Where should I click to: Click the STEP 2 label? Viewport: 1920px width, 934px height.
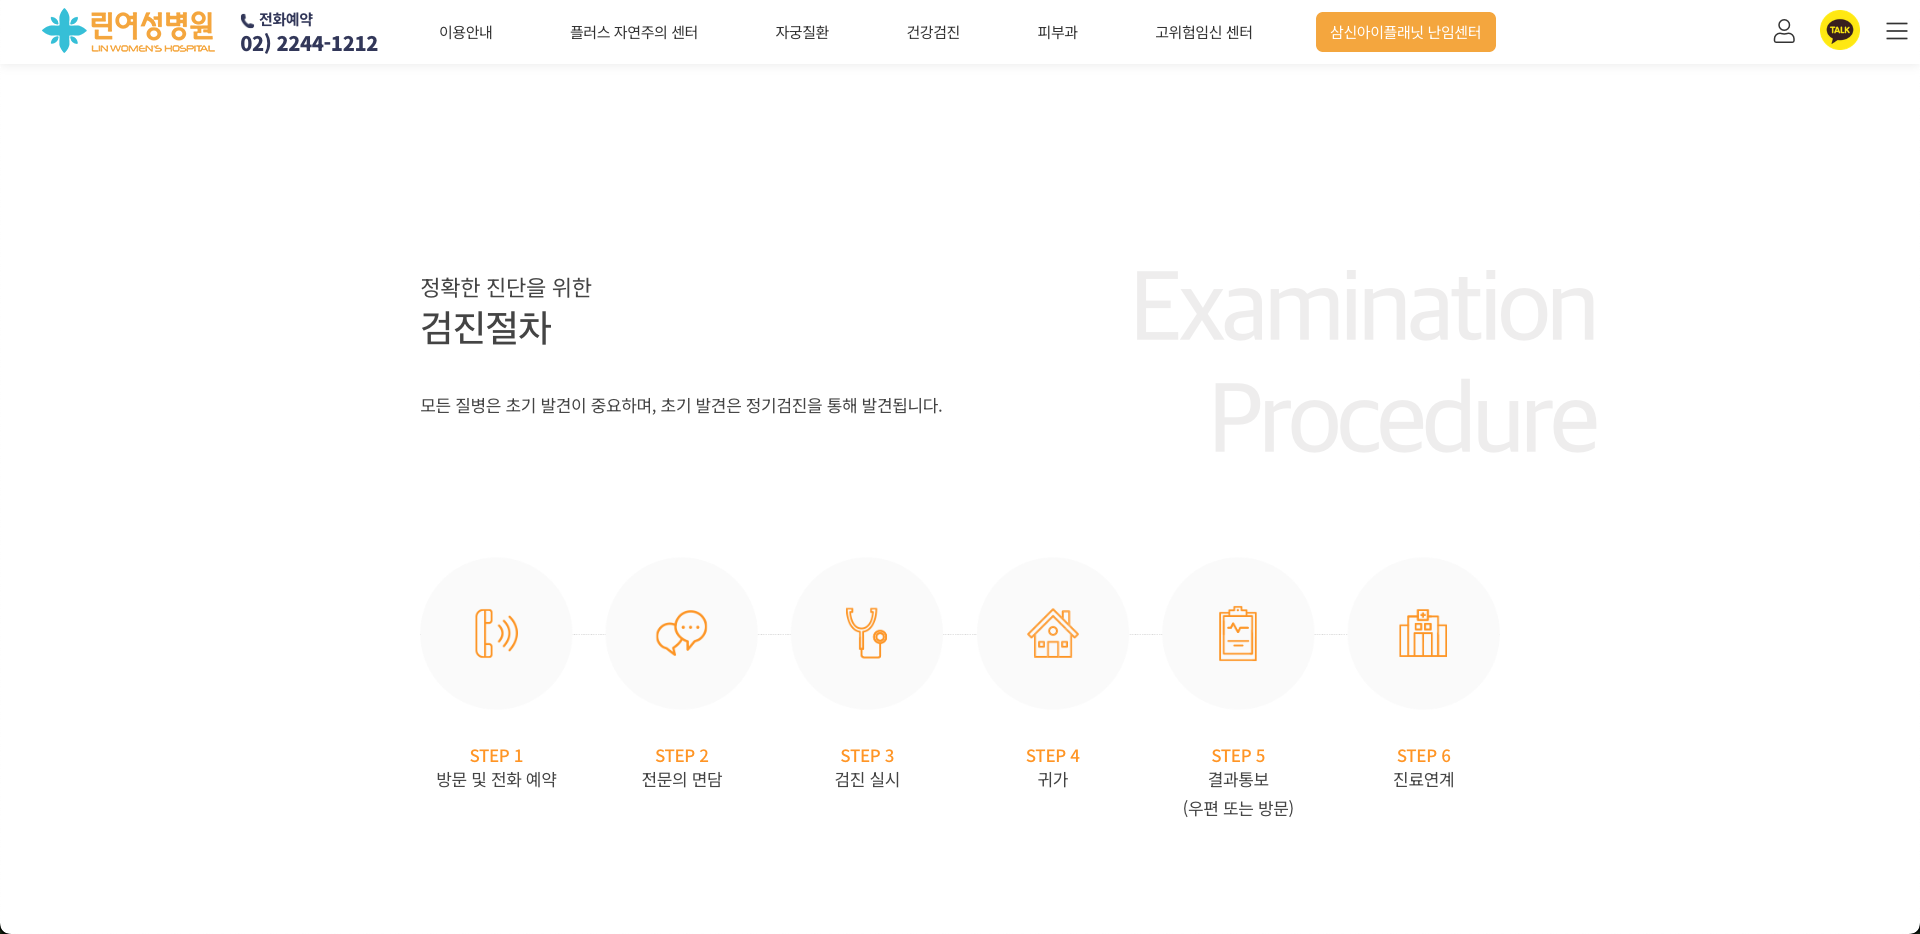point(681,756)
